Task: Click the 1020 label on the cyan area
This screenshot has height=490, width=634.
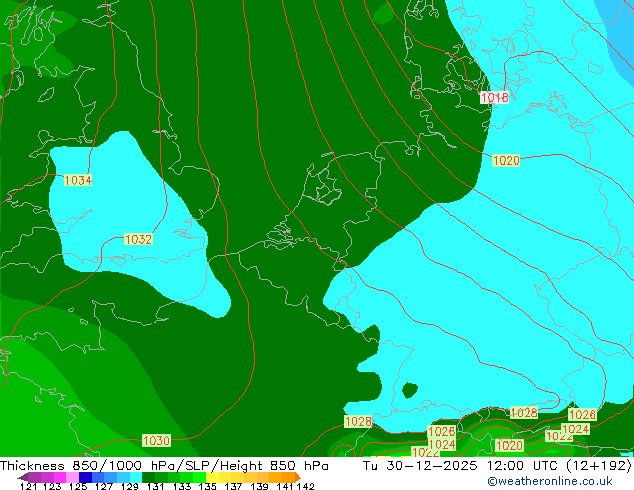Action: 506,161
